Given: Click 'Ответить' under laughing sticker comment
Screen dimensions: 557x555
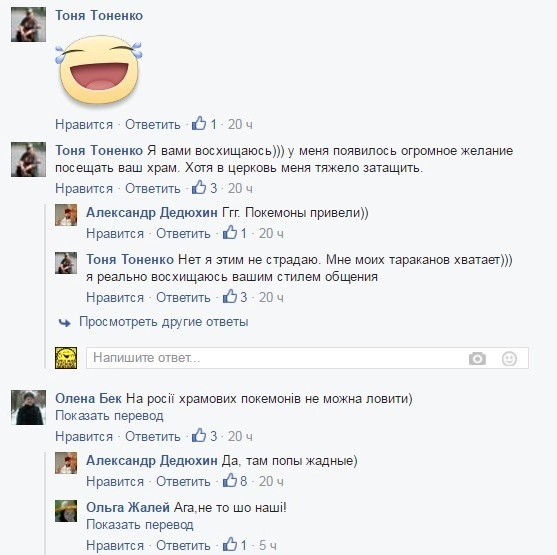Looking at the screenshot, I should pyautogui.click(x=153, y=125).
